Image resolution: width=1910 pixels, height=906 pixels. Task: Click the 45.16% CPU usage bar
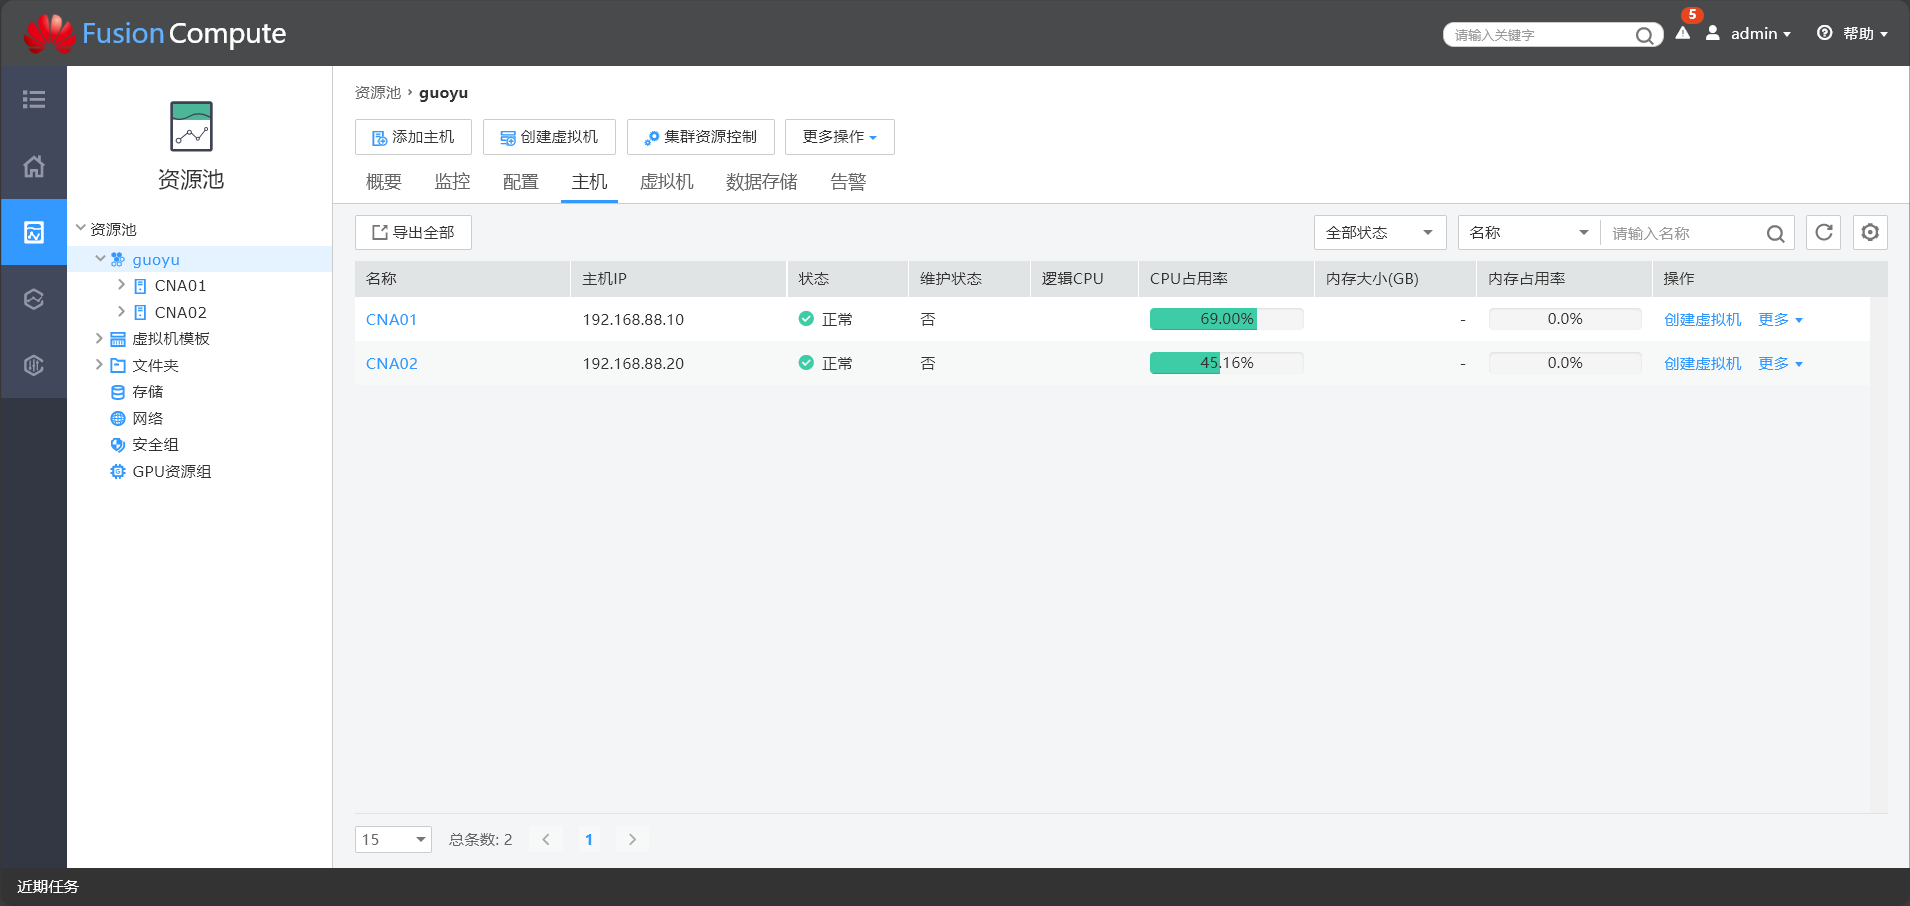1227,363
